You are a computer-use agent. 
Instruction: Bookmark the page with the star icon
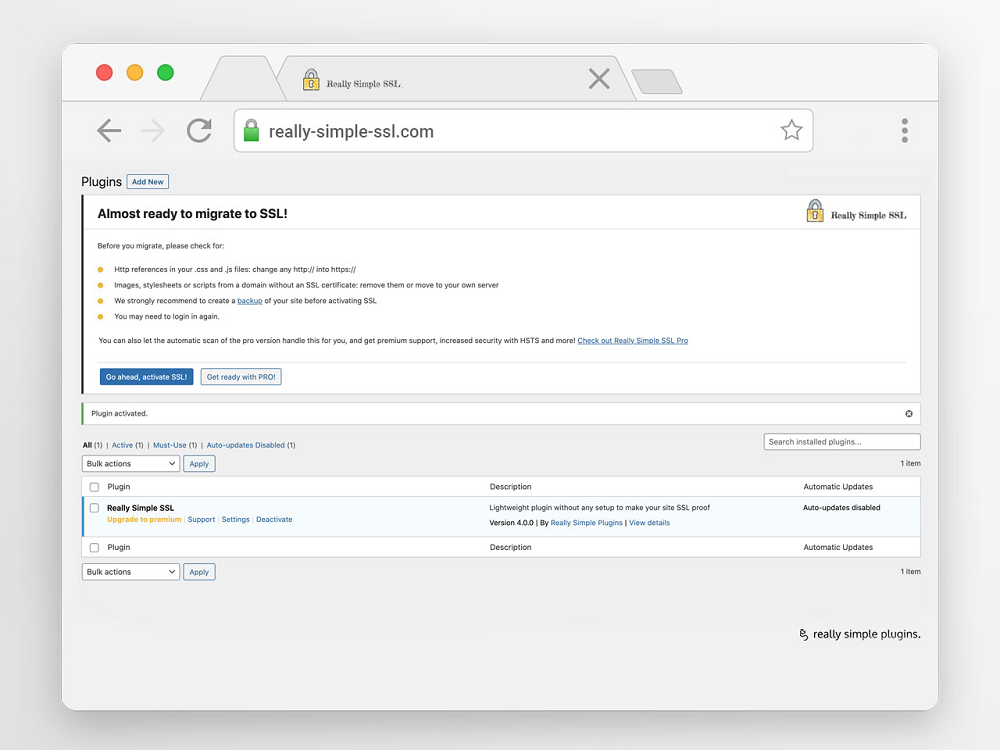[791, 130]
